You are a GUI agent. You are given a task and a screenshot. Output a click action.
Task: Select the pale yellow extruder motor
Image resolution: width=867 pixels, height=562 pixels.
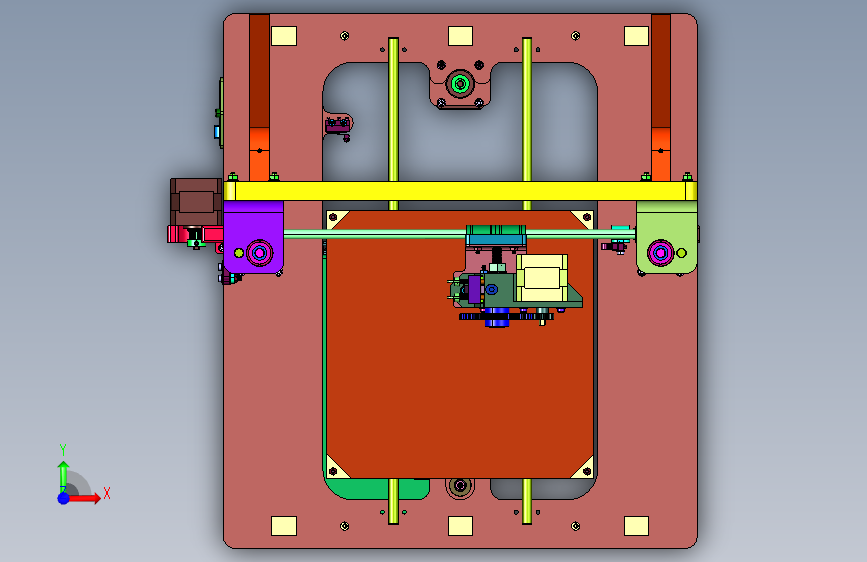542,278
